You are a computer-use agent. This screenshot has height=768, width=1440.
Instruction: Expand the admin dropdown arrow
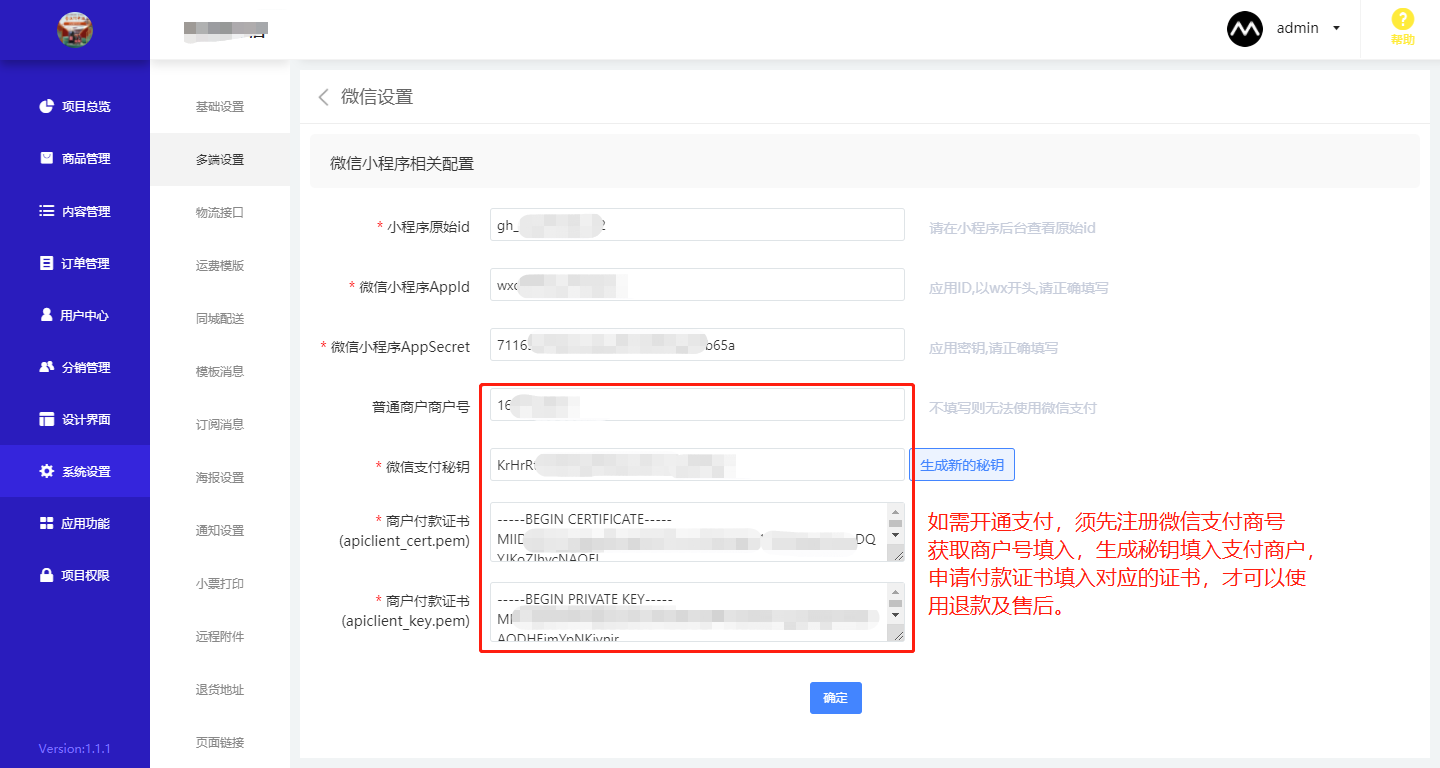point(1337,29)
